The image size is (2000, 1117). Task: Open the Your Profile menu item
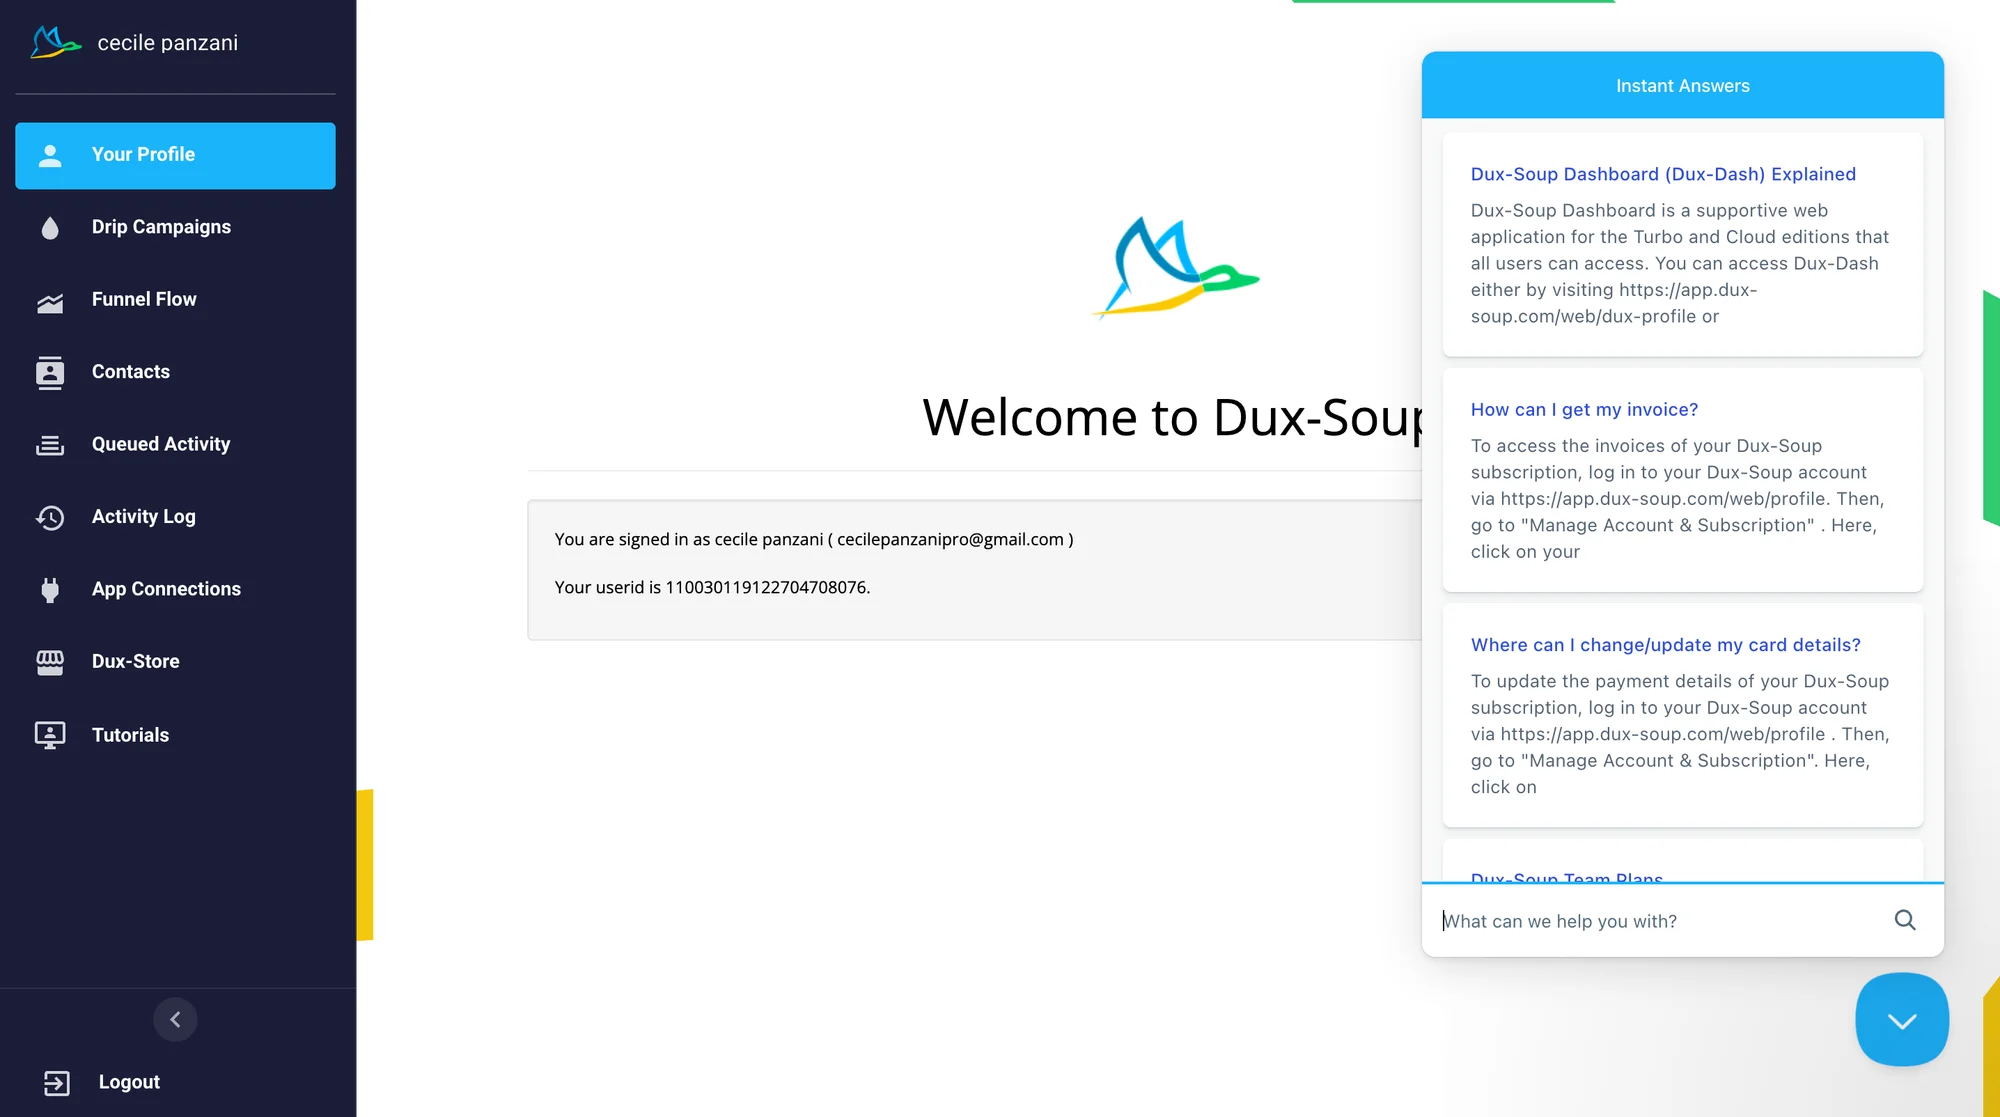[x=175, y=156]
